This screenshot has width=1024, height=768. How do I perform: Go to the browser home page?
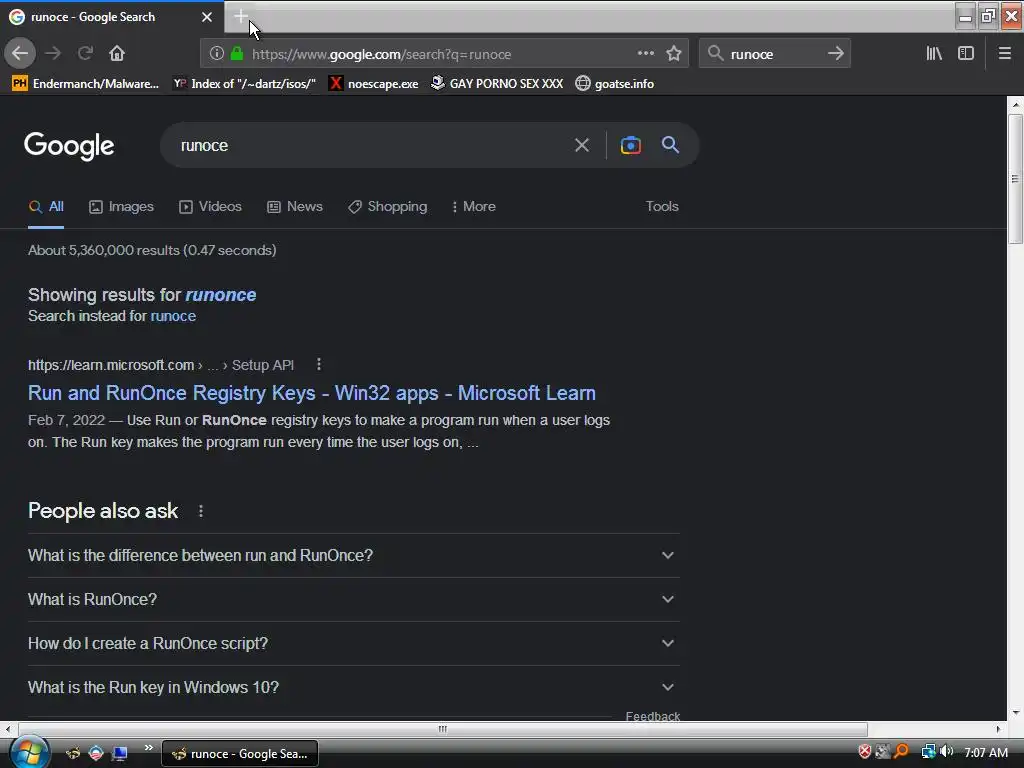pyautogui.click(x=117, y=54)
